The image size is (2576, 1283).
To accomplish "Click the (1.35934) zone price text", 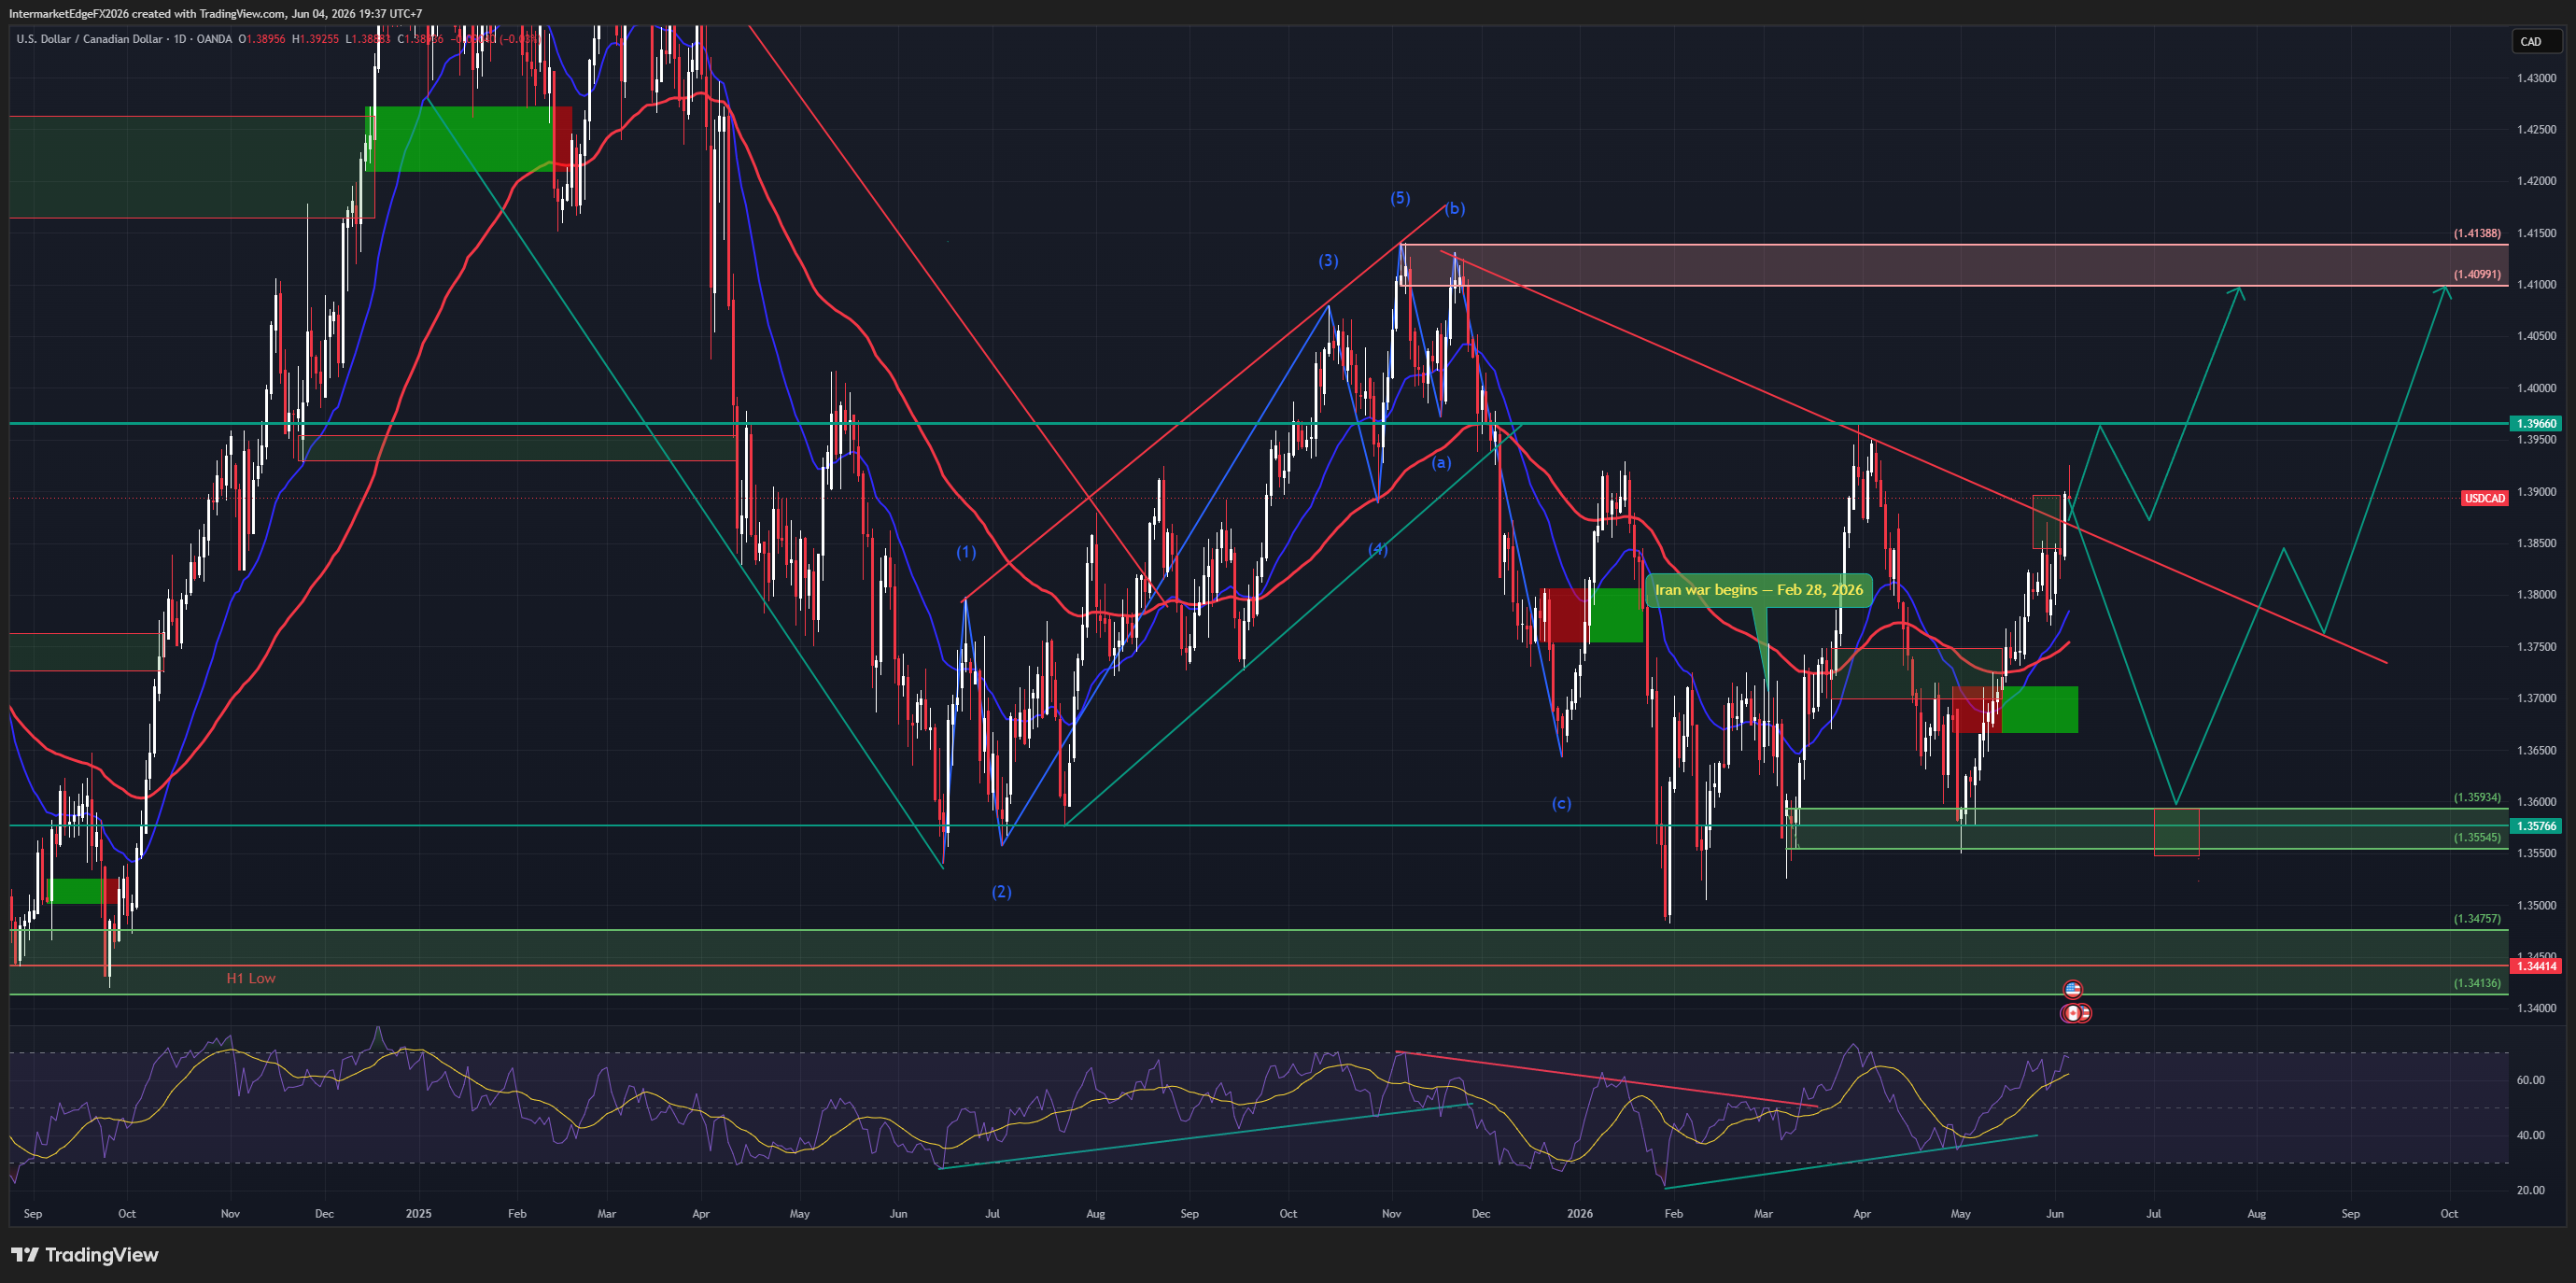I will (2477, 798).
